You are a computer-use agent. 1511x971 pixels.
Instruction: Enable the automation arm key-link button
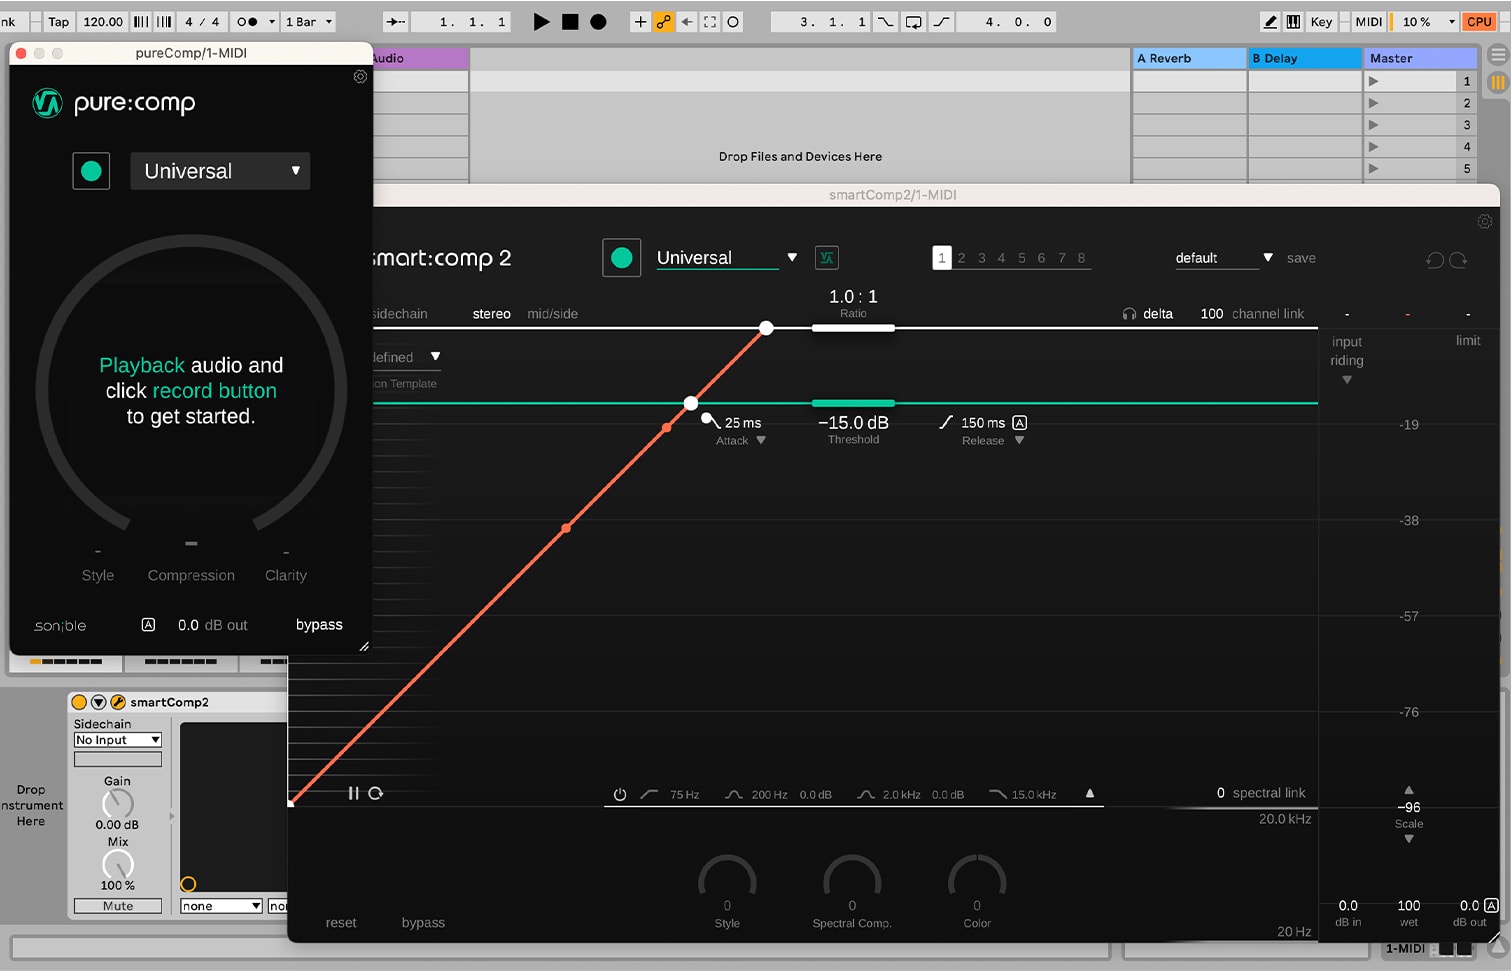pyautogui.click(x=663, y=22)
